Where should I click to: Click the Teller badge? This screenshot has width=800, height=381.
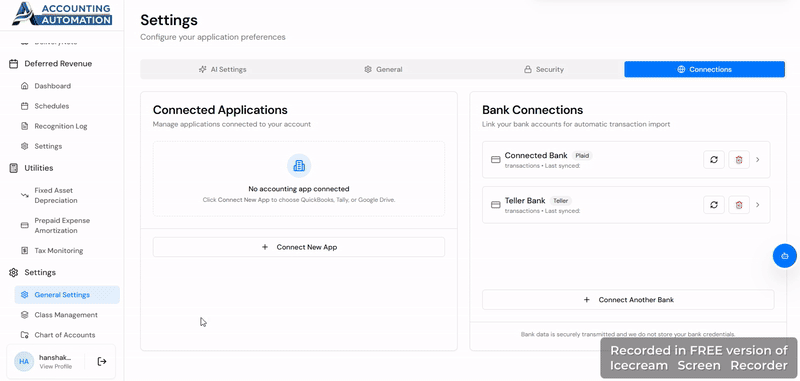tap(561, 201)
